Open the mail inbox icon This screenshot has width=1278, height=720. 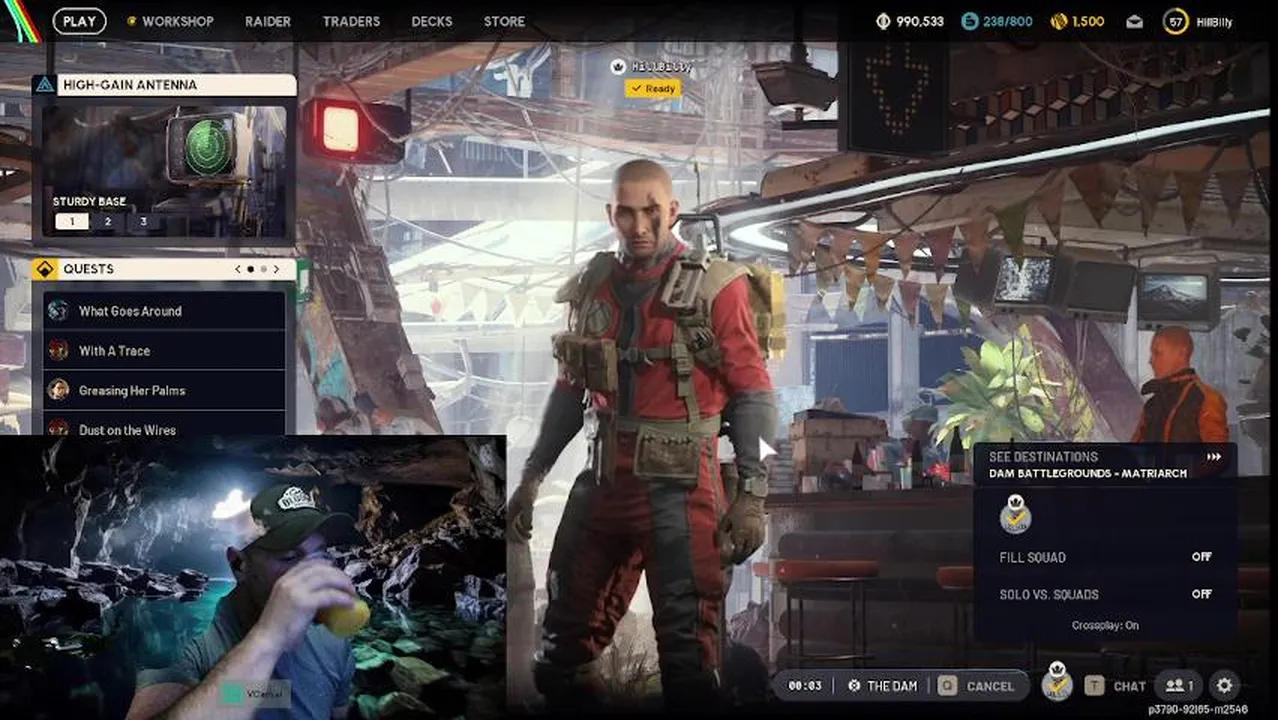point(1134,21)
